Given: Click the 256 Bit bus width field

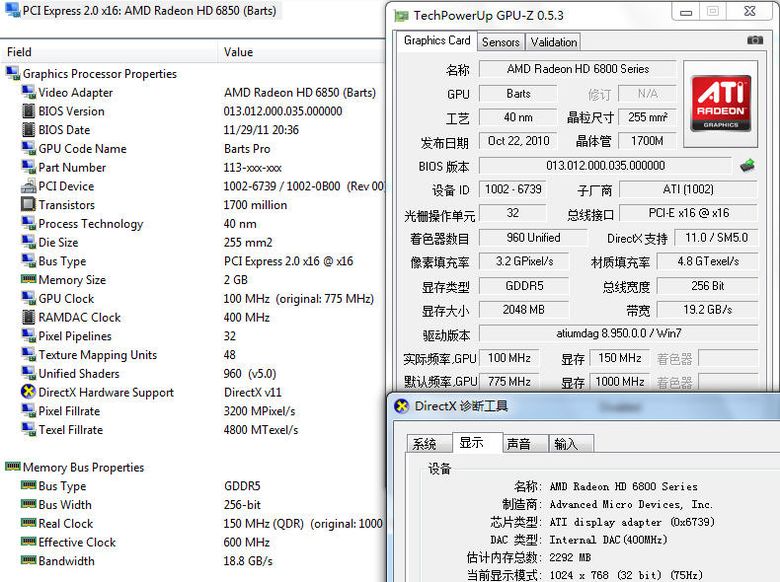Looking at the screenshot, I should click(707, 286).
